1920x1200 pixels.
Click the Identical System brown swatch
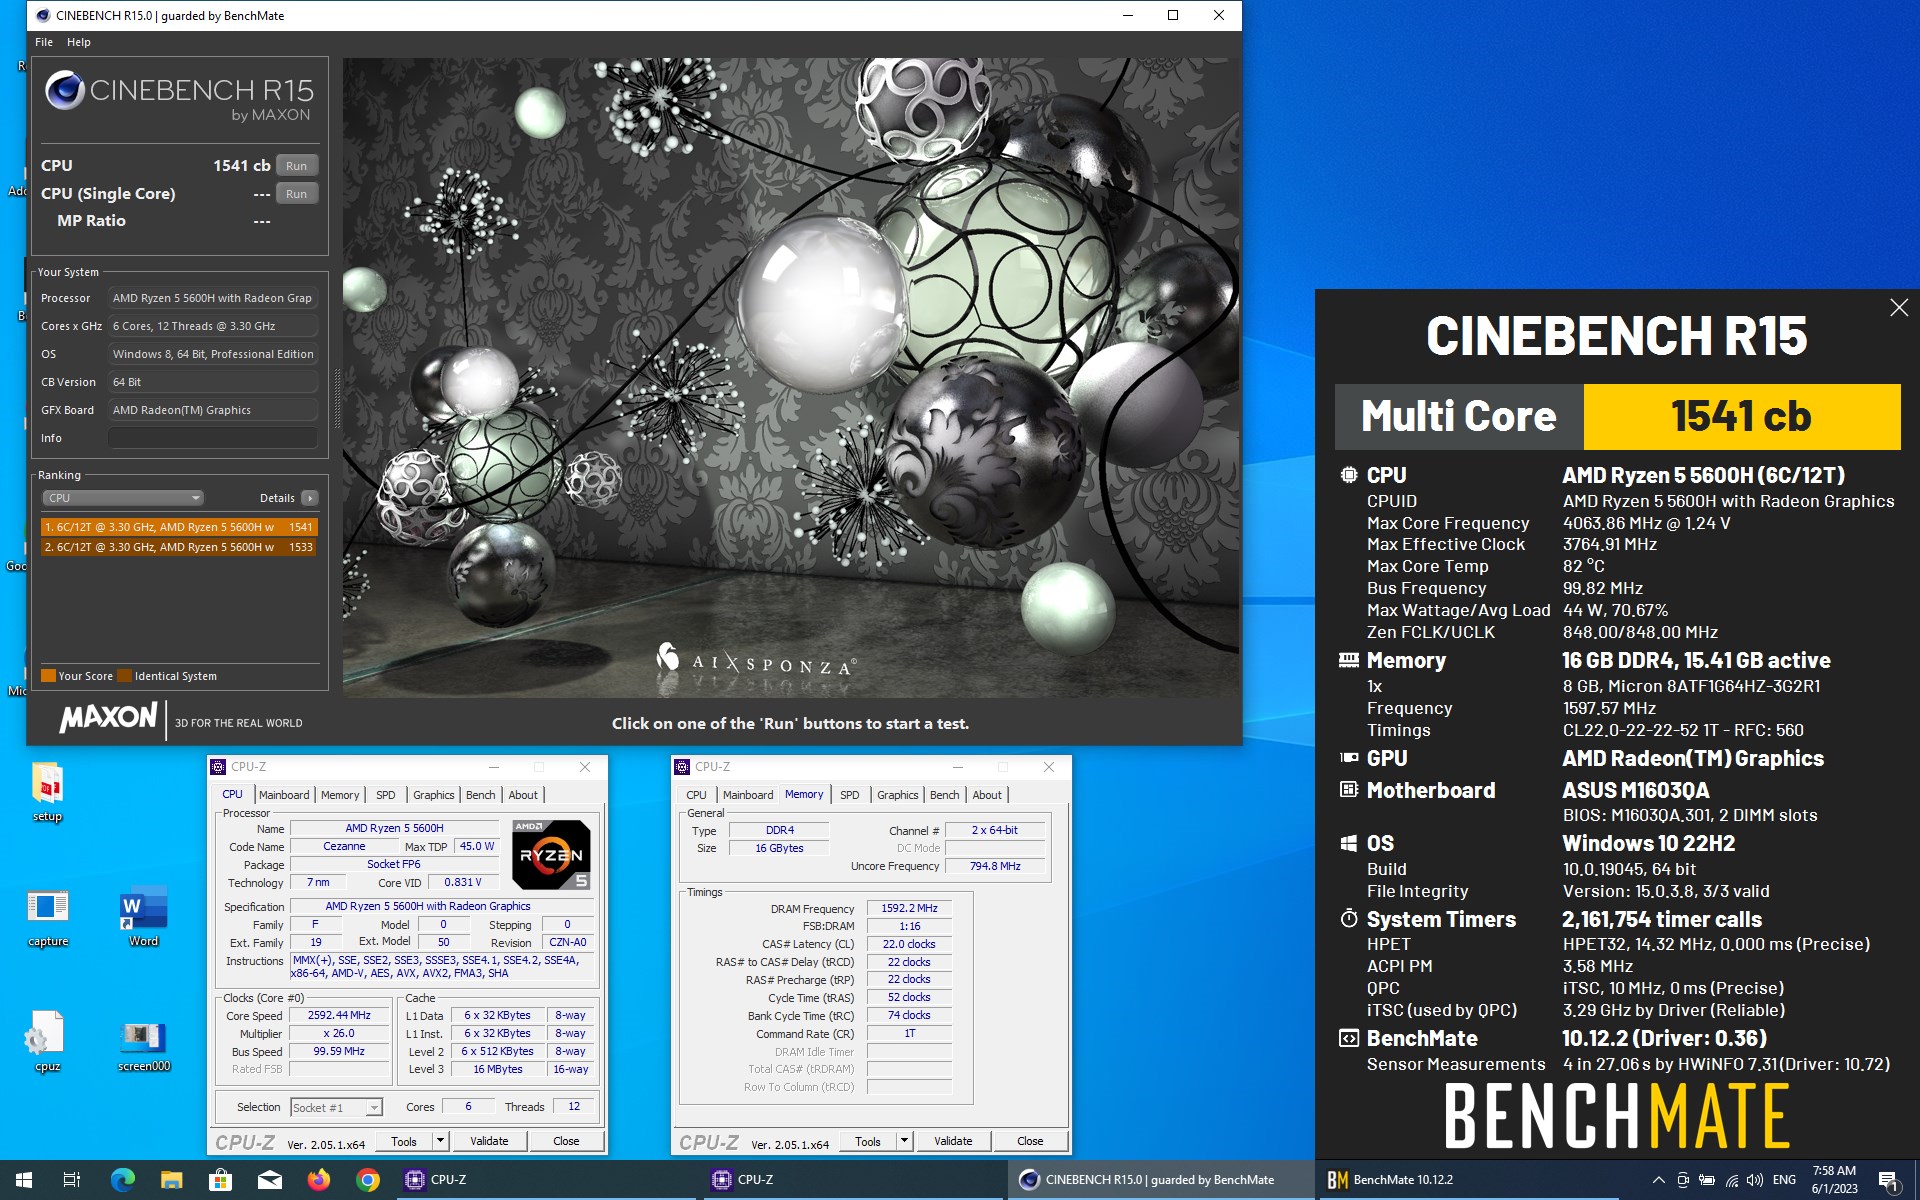124,676
